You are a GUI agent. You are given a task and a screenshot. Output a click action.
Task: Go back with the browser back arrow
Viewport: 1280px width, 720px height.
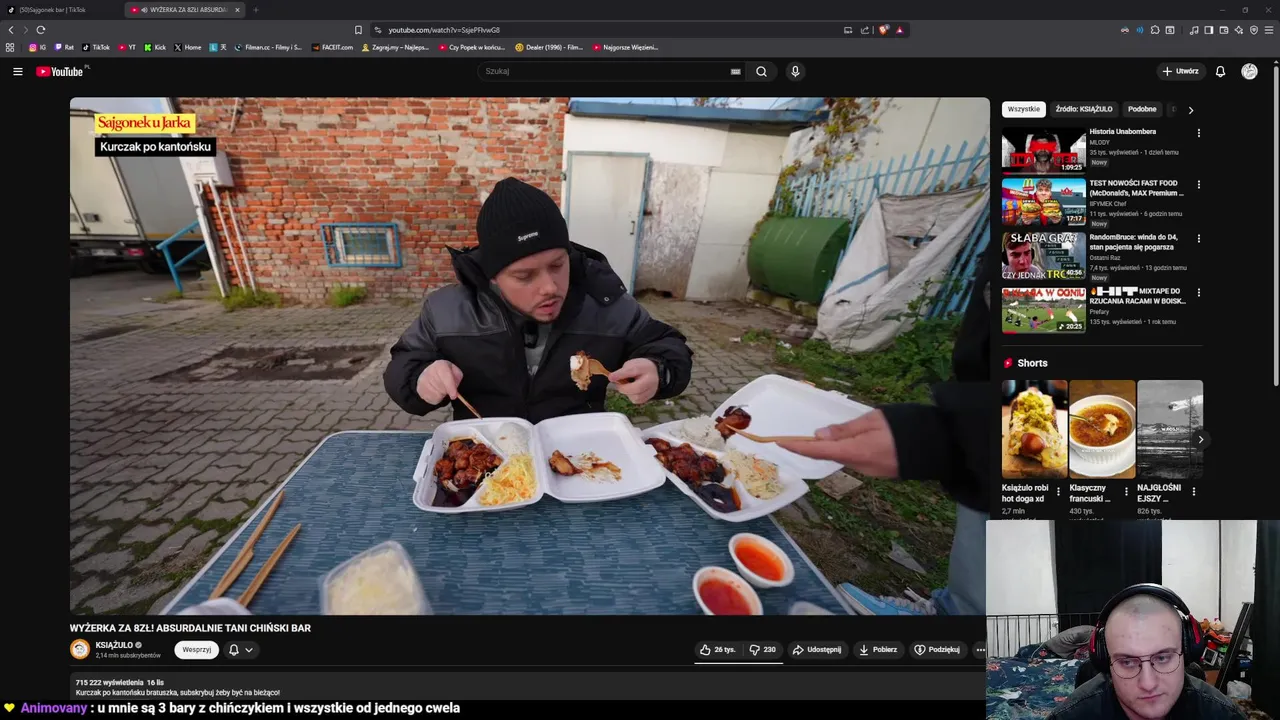11,30
